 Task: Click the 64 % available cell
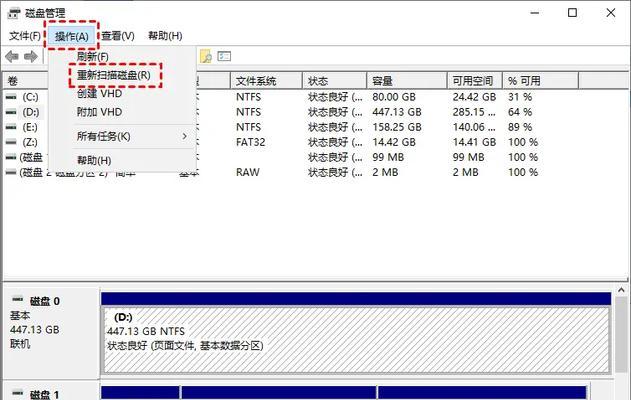point(520,112)
